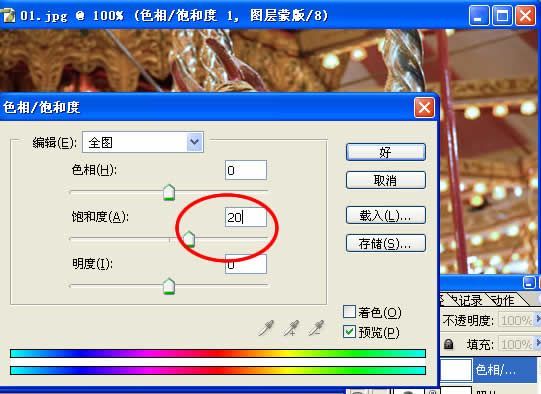This screenshot has width=541, height=394.
Task: Click the 明度 lightness slider handle
Action: tap(169, 286)
